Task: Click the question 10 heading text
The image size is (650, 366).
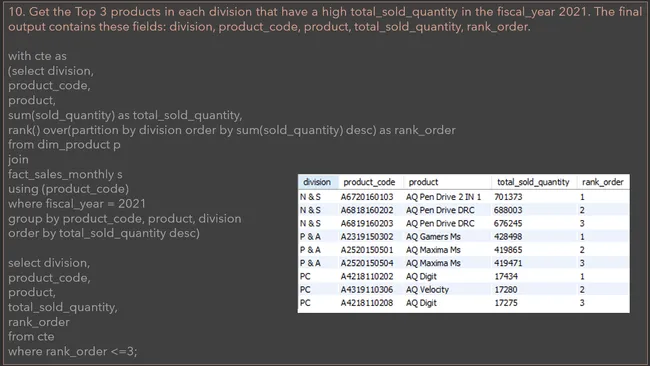Action: pos(325,19)
